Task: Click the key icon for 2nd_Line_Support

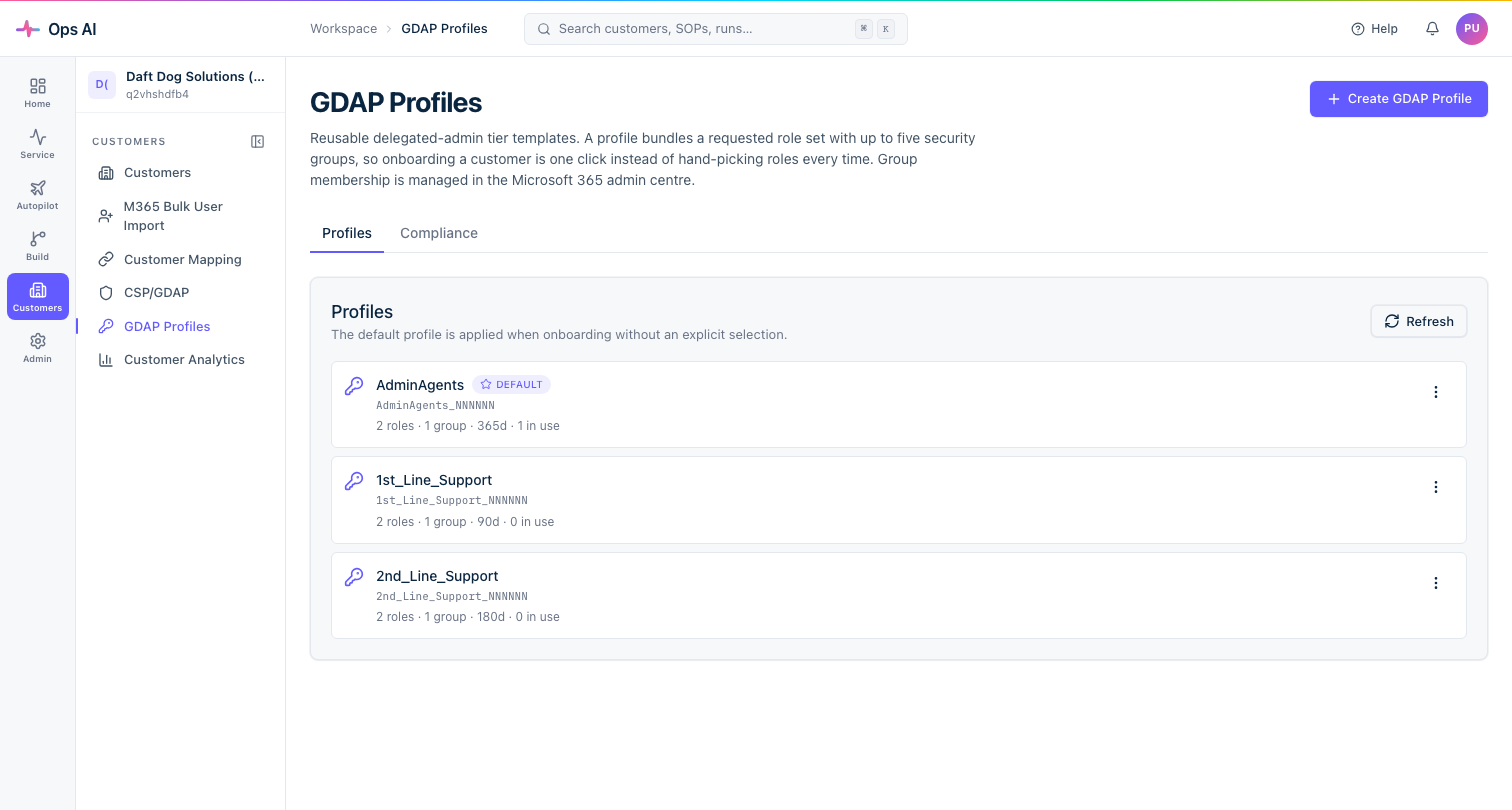Action: 354,577
